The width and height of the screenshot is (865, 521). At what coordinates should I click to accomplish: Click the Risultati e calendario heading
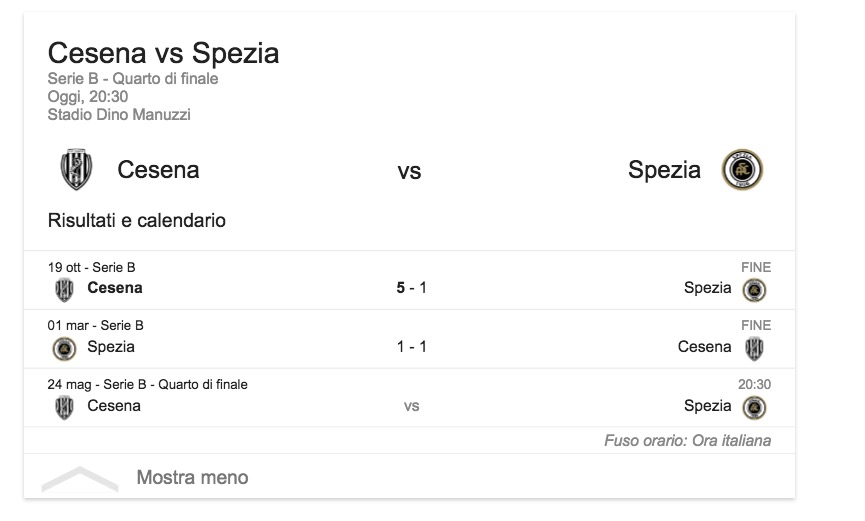136,220
